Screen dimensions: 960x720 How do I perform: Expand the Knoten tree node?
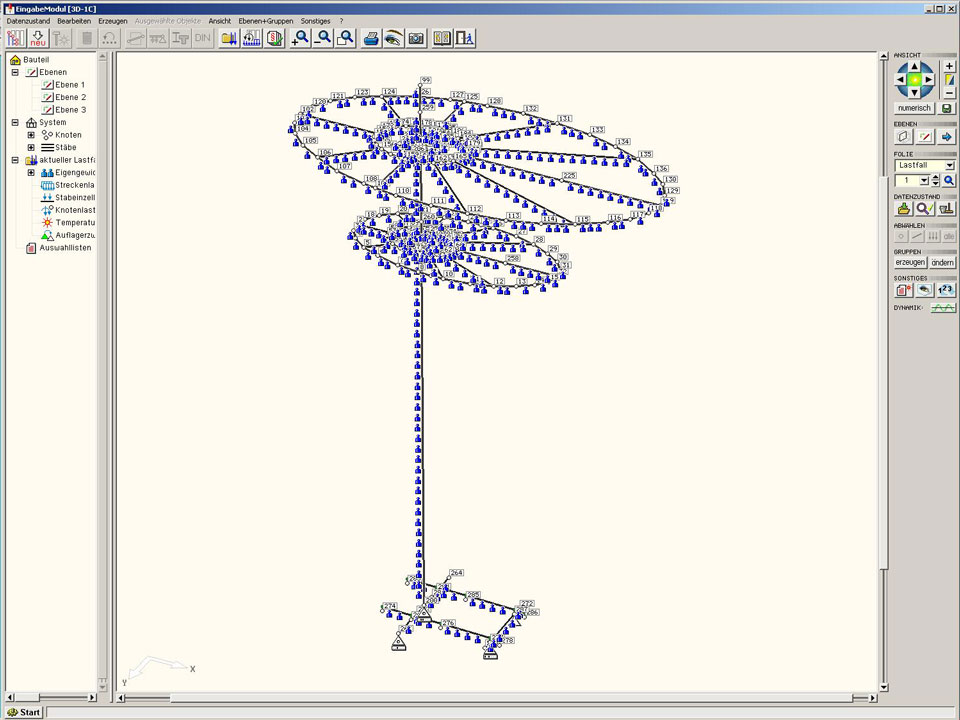[x=31, y=135]
